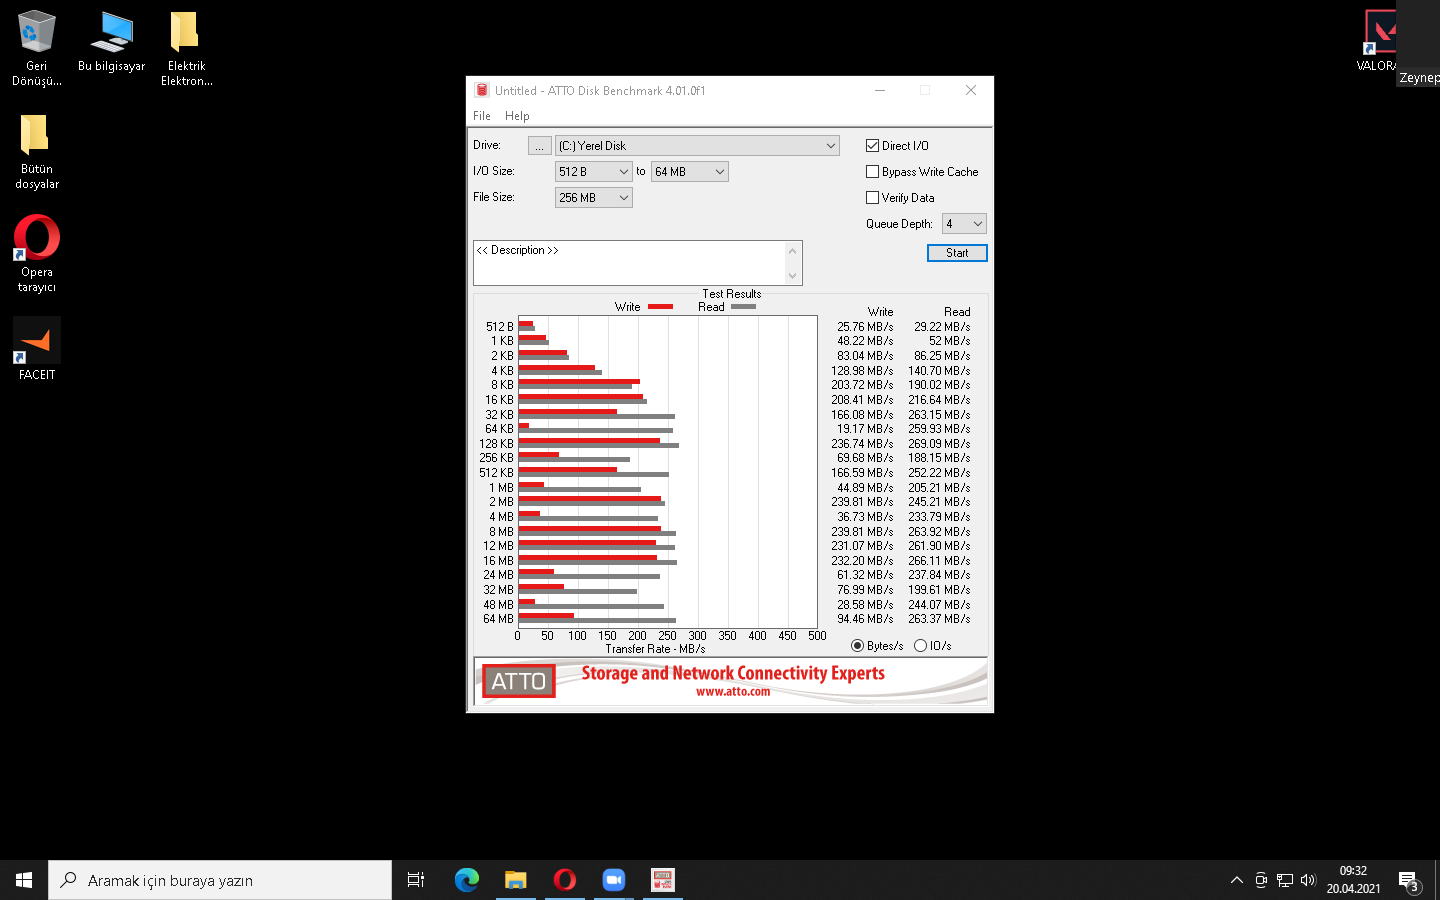The image size is (1440, 900).
Task: Click the drive browse (...) button
Action: click(x=539, y=146)
